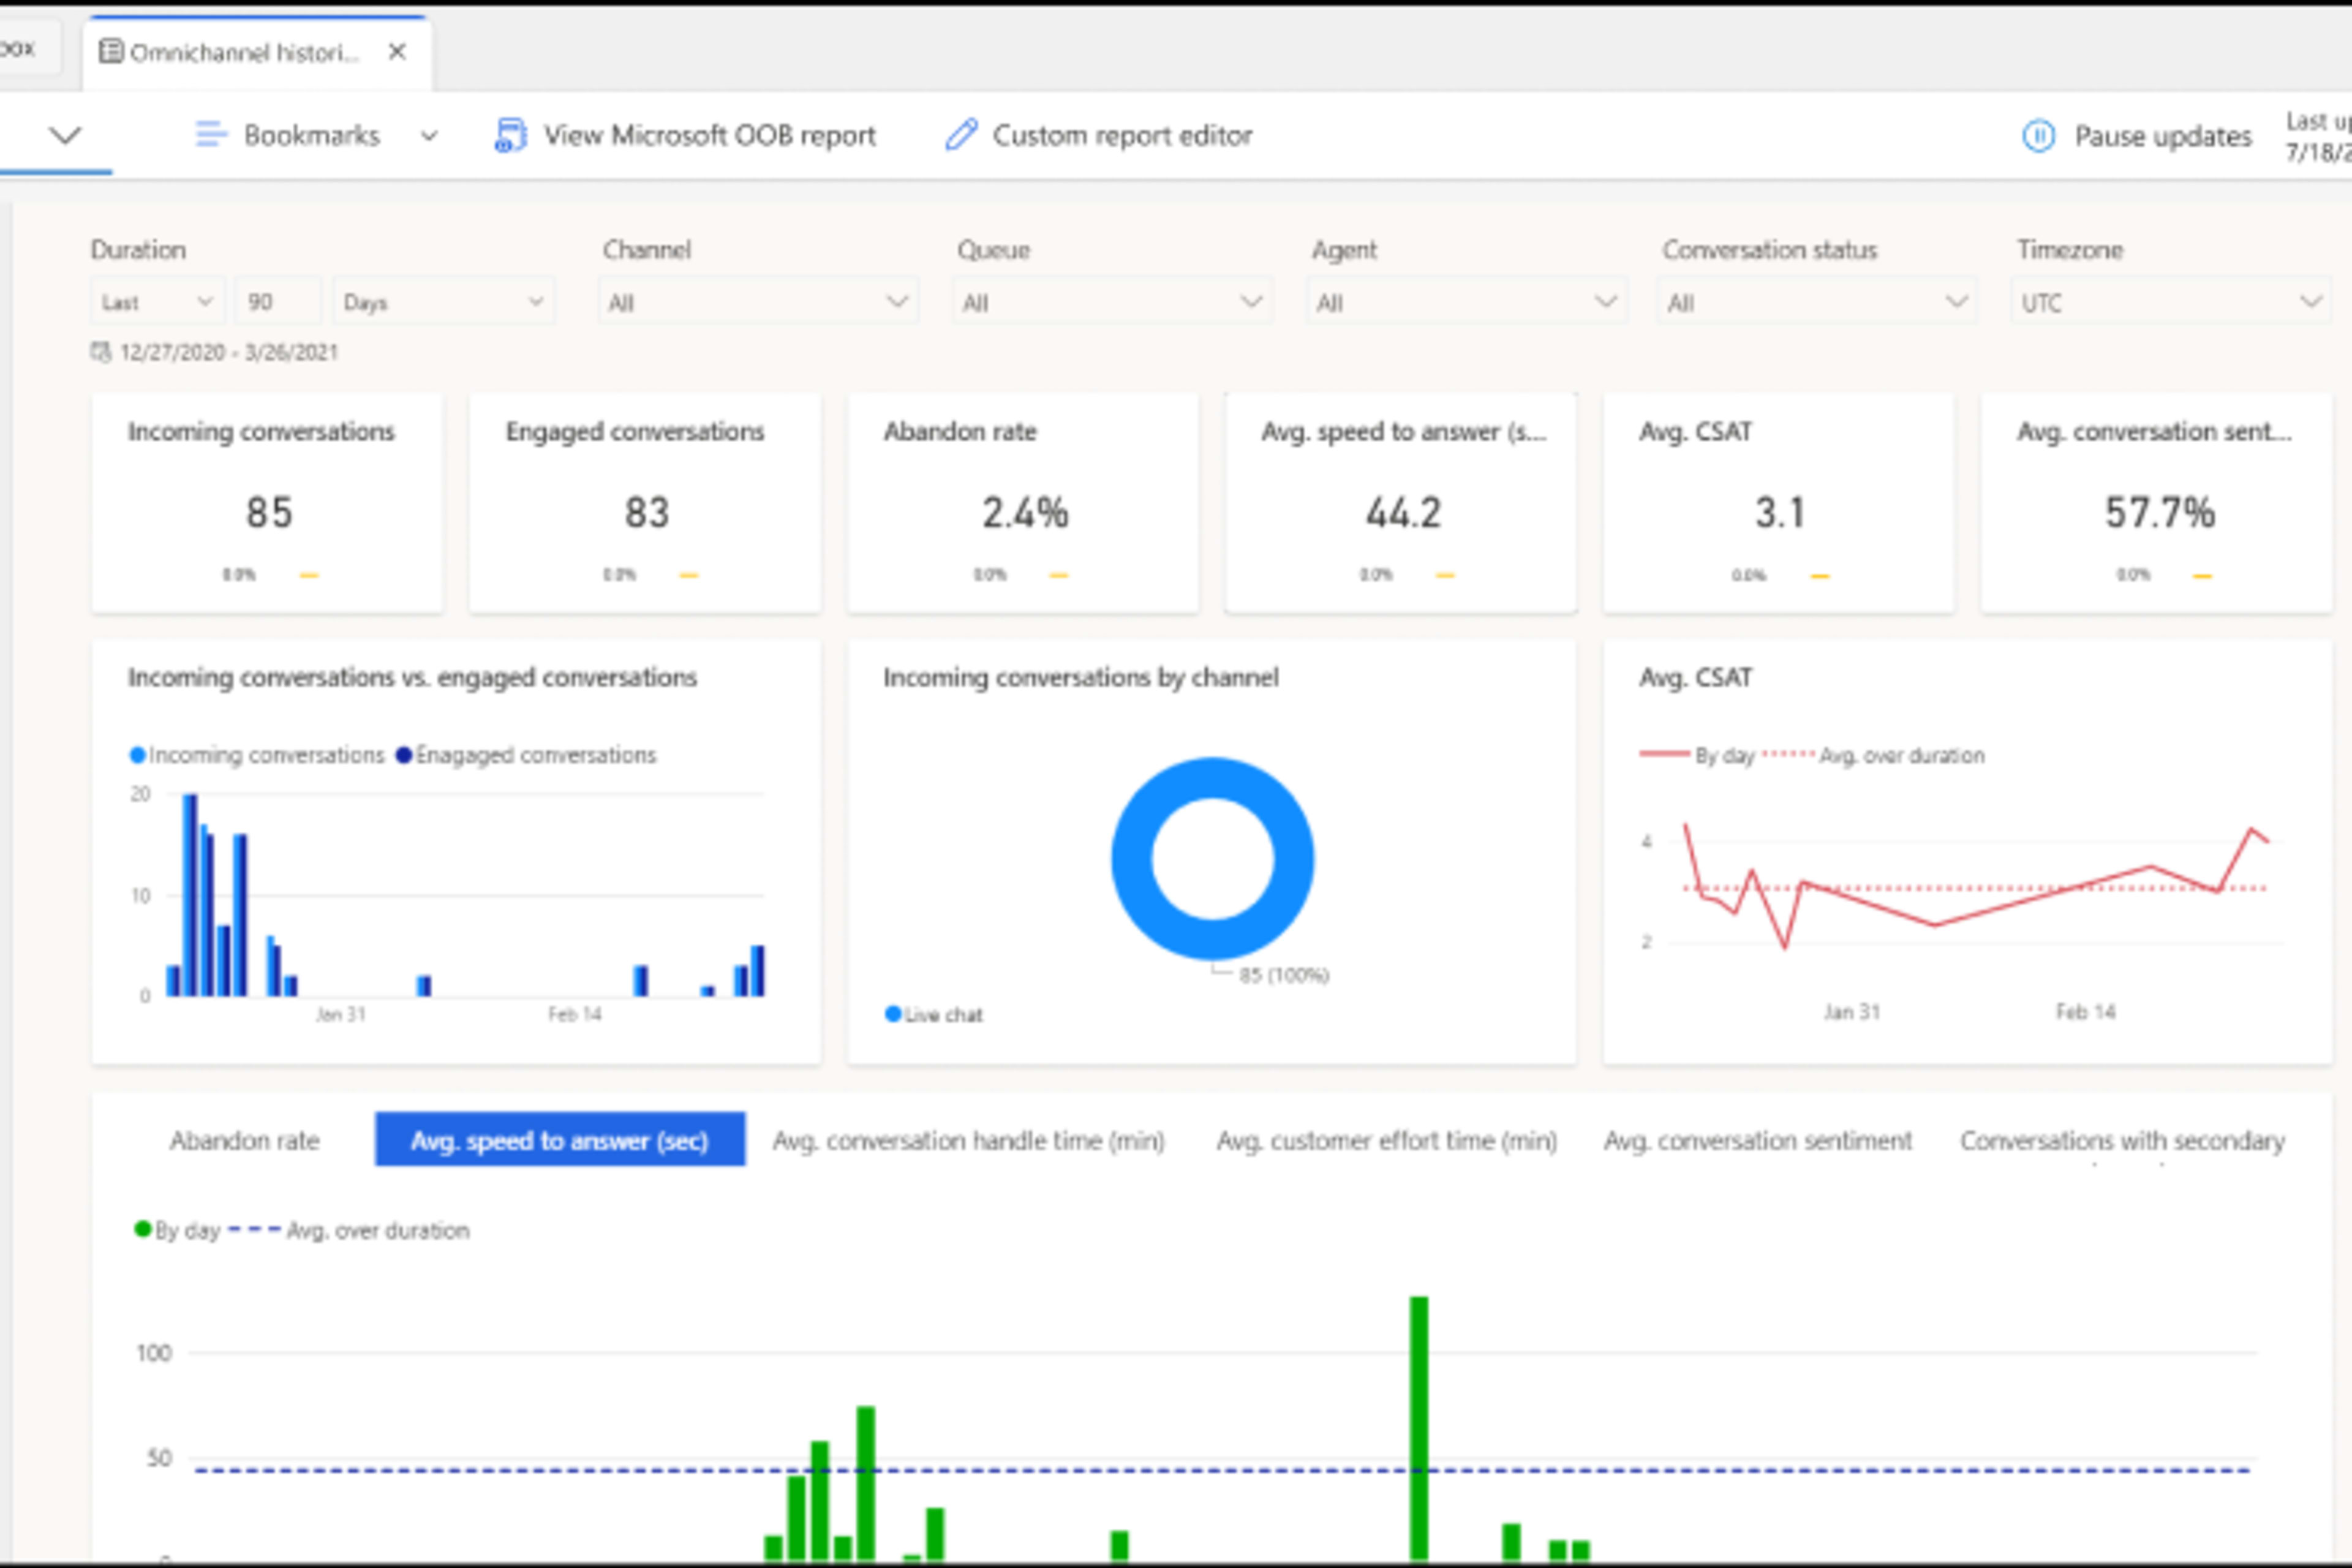Click the tallest green bar in speed chart
The image size is (2352, 1568).
tap(1419, 1428)
